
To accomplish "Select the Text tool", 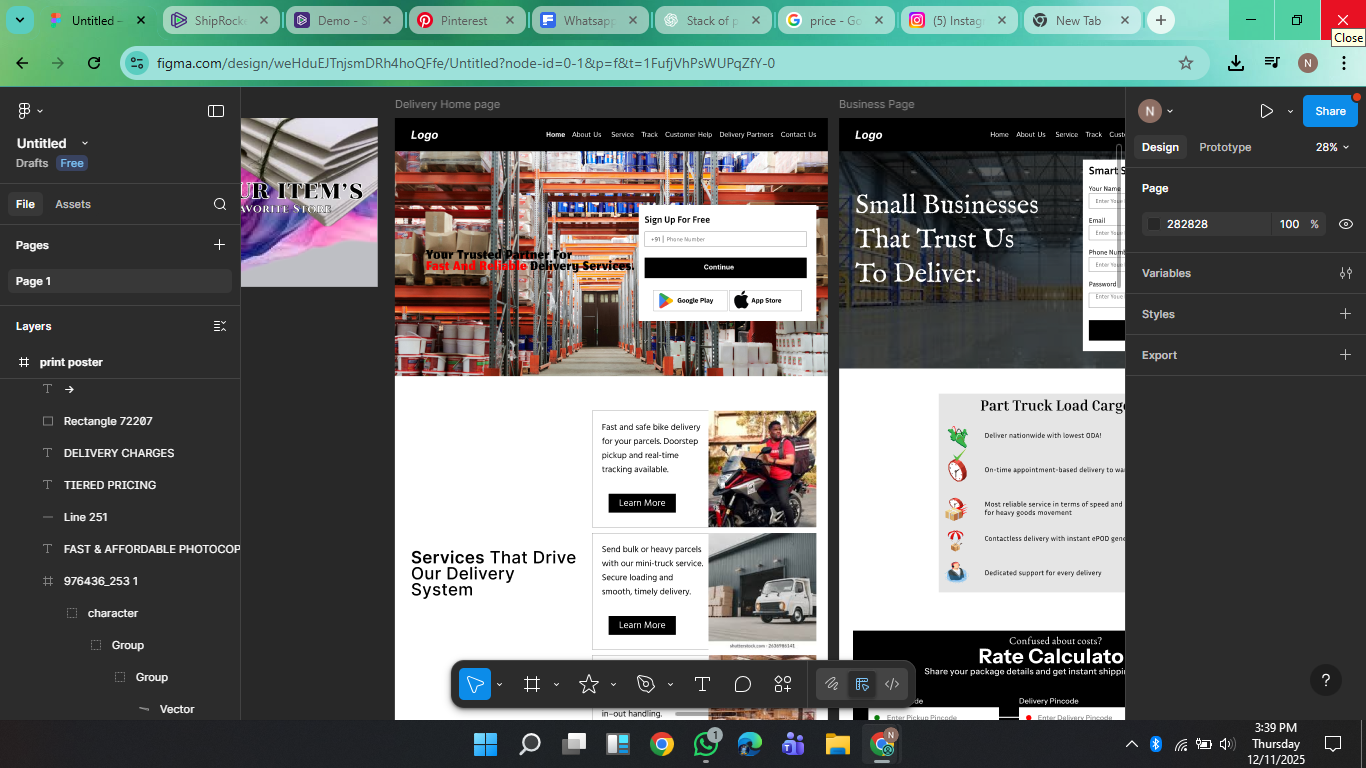I will tap(702, 684).
